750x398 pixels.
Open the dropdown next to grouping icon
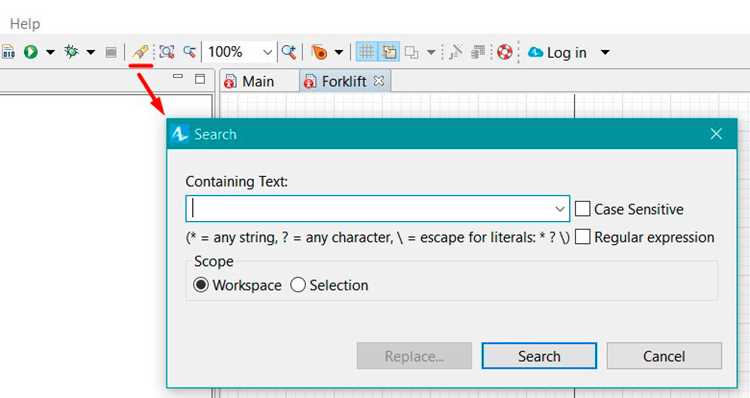[430, 52]
